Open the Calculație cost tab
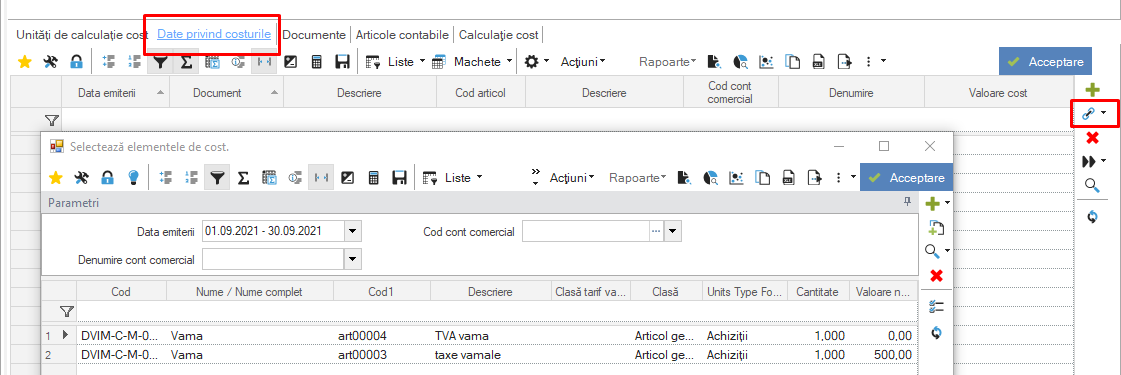Image resolution: width=1121 pixels, height=375 pixels. pyautogui.click(x=499, y=34)
